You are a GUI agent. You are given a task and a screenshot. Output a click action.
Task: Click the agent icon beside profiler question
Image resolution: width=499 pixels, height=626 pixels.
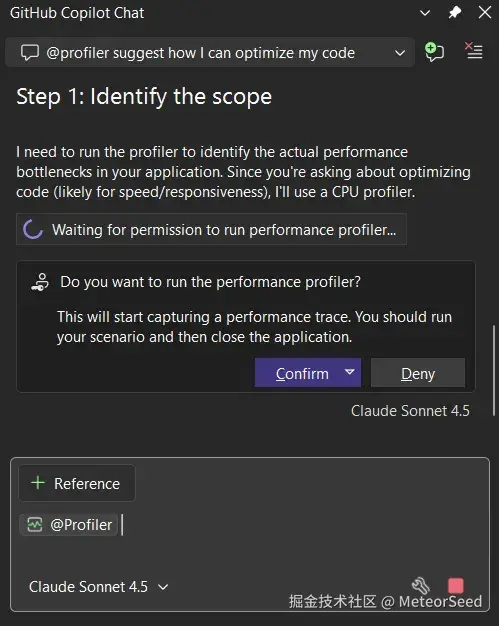[40, 282]
